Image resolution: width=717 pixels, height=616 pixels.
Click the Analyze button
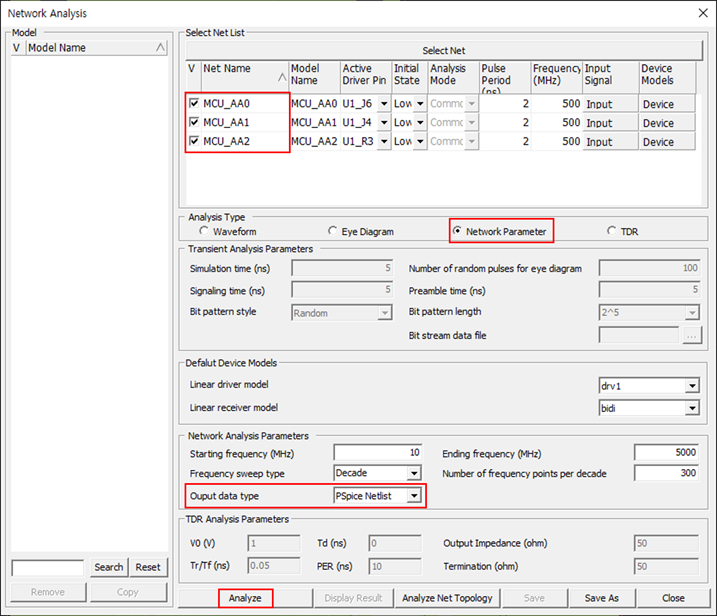pos(245,598)
